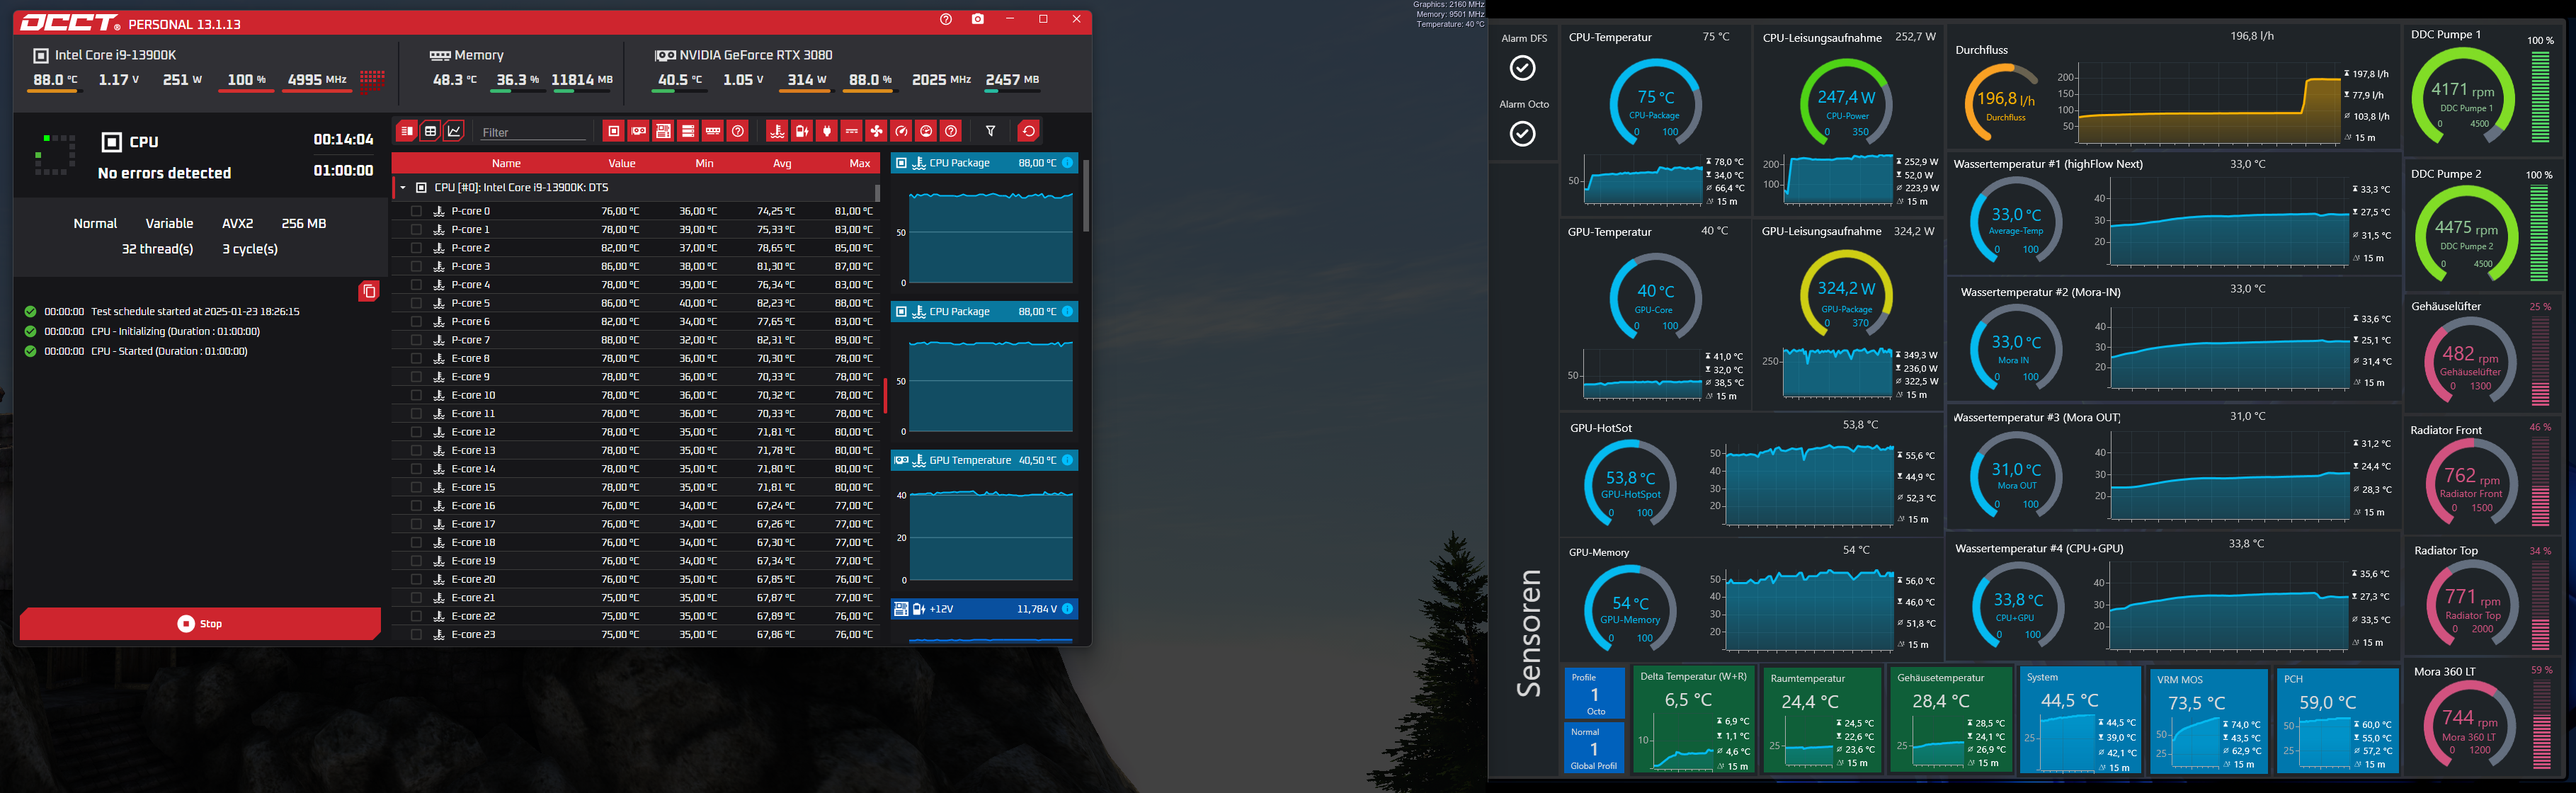2576x793 pixels.
Task: Click the Filter text input field
Action: click(533, 132)
